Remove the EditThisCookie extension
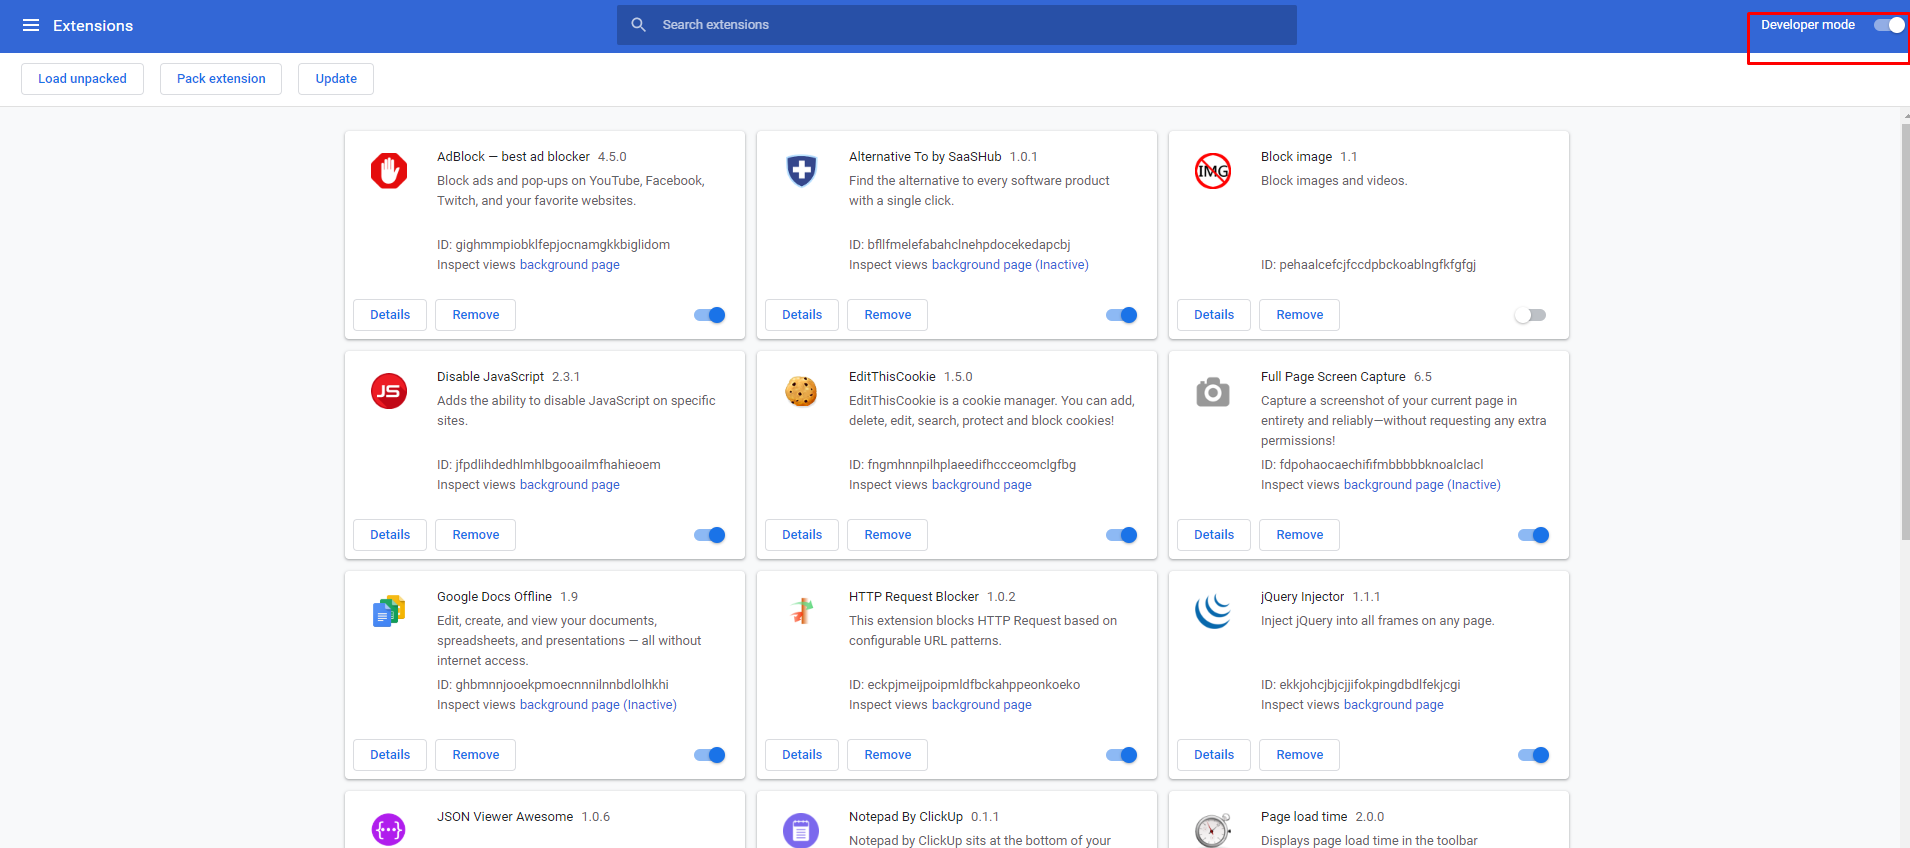Screen dimensions: 1910x848 [x=888, y=535]
